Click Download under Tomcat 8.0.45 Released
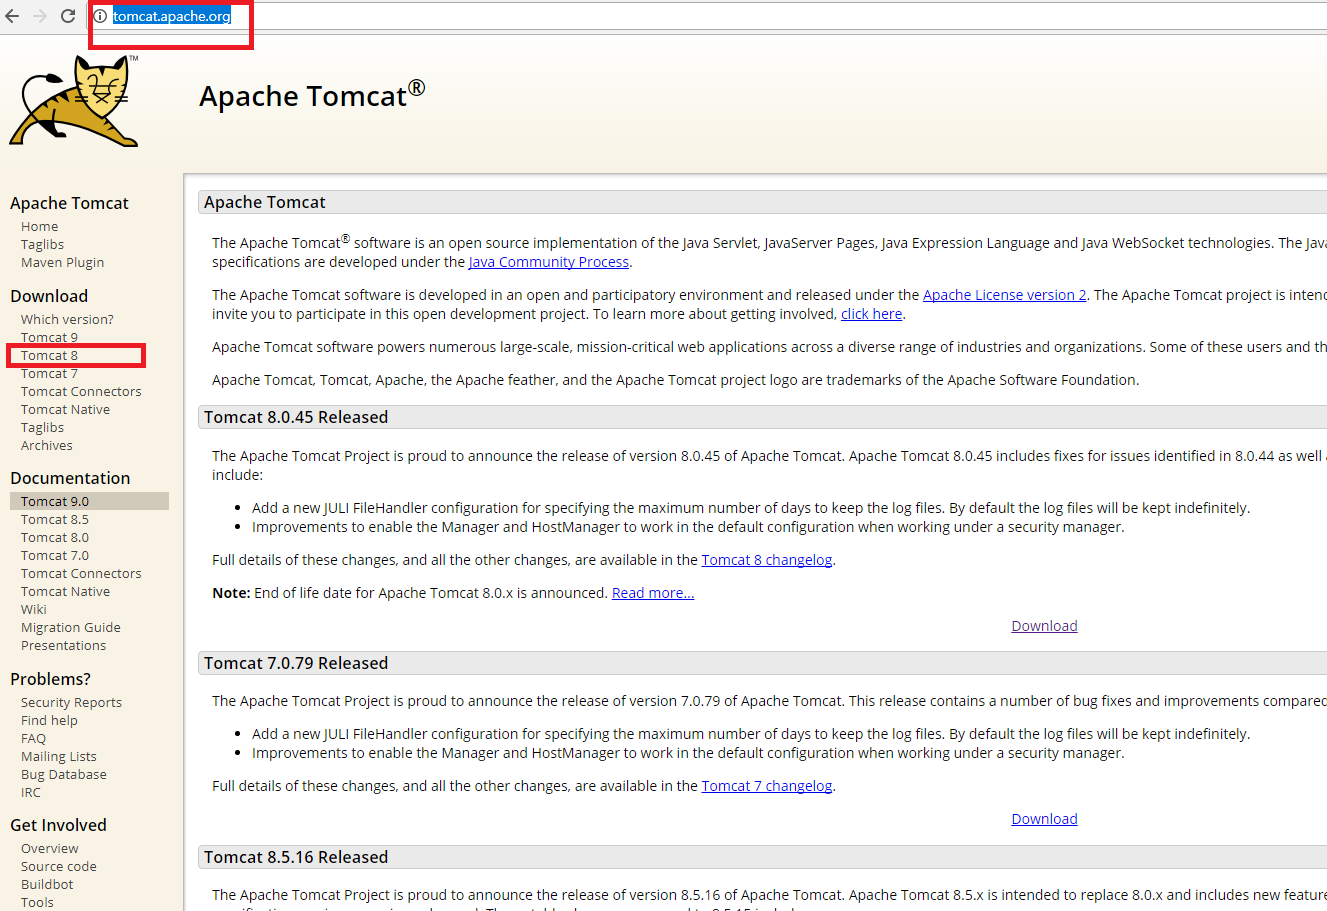1327x911 pixels. tap(1044, 626)
